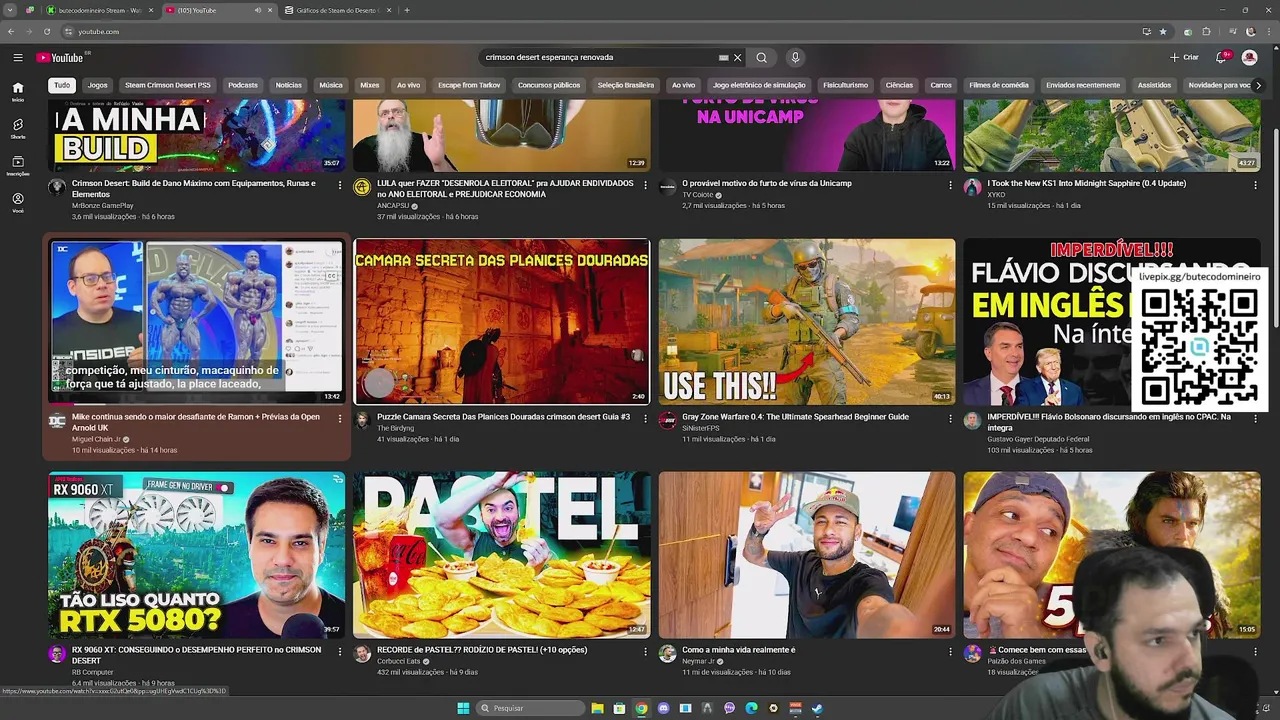Open channel link MrBonze GamePlay
The width and height of the screenshot is (1280, 720).
tap(102, 206)
